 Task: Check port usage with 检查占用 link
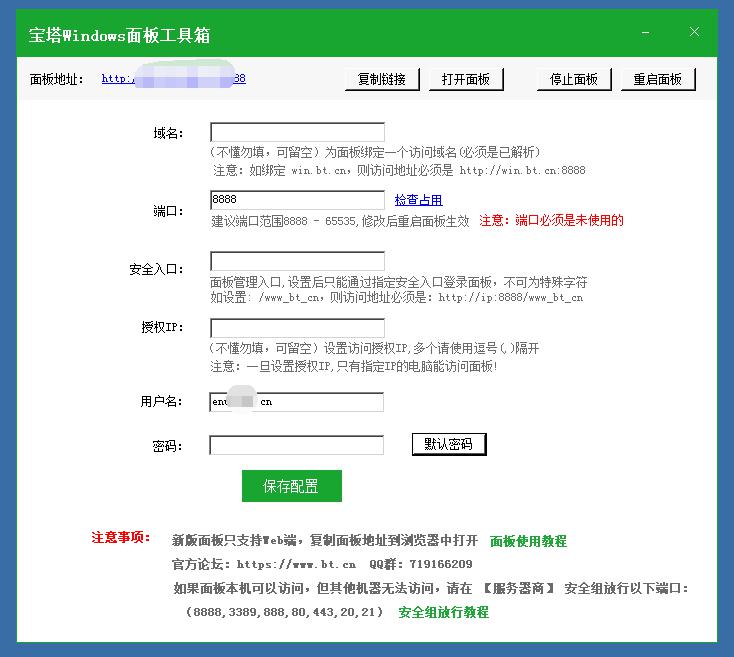pyautogui.click(x=418, y=201)
